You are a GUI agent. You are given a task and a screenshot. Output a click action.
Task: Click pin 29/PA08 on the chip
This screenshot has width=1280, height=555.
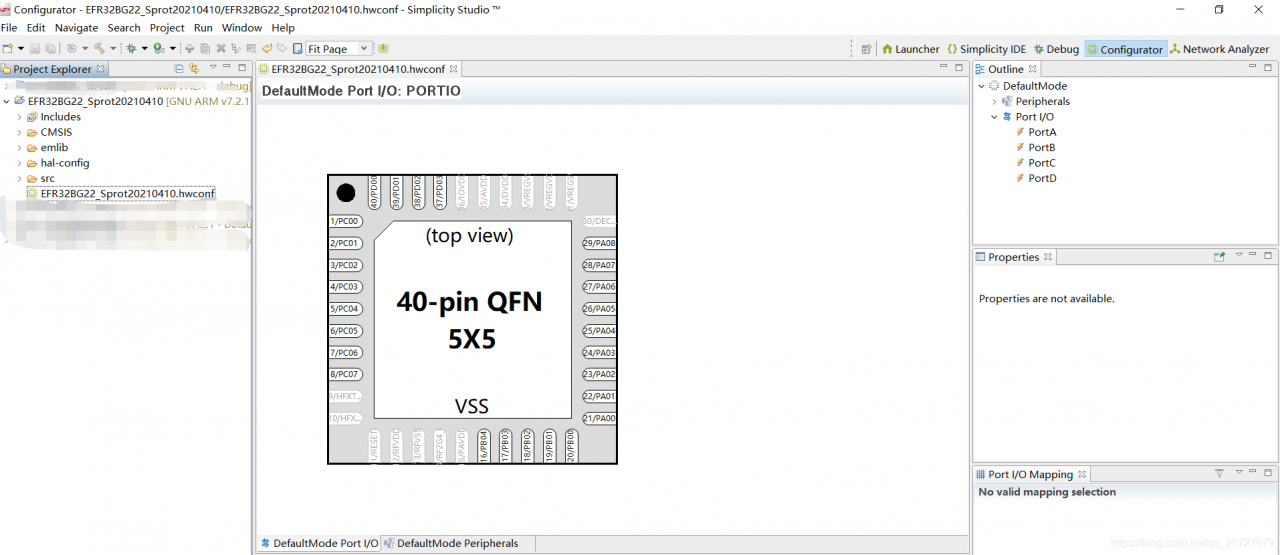pos(600,243)
